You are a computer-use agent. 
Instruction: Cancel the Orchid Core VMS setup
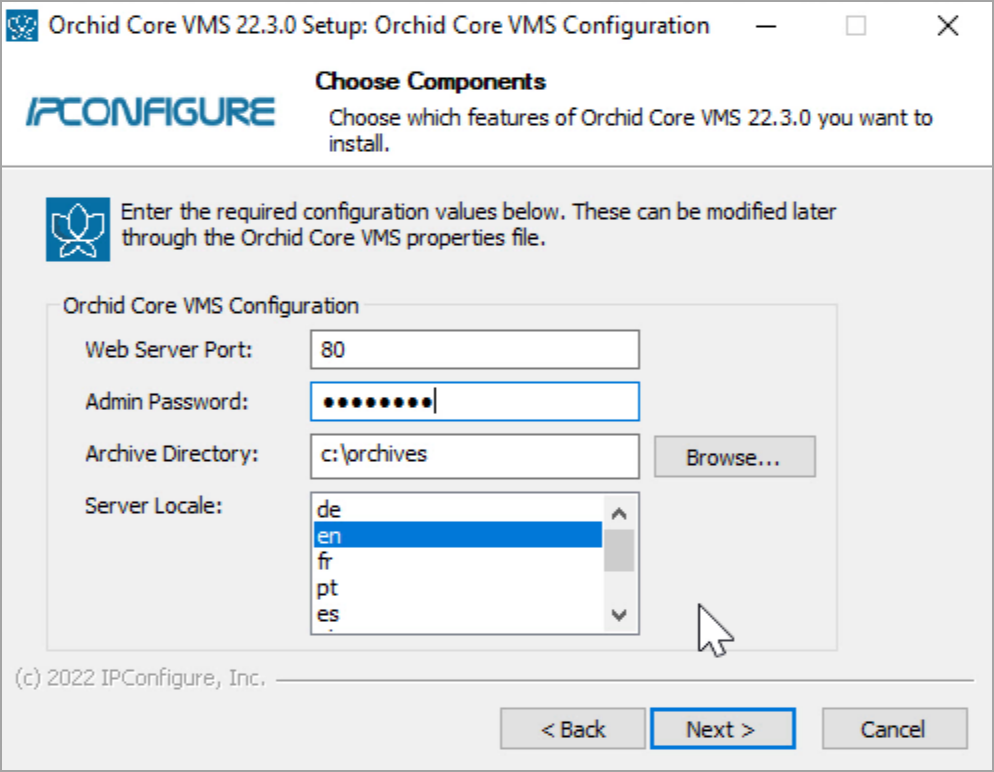(x=893, y=729)
